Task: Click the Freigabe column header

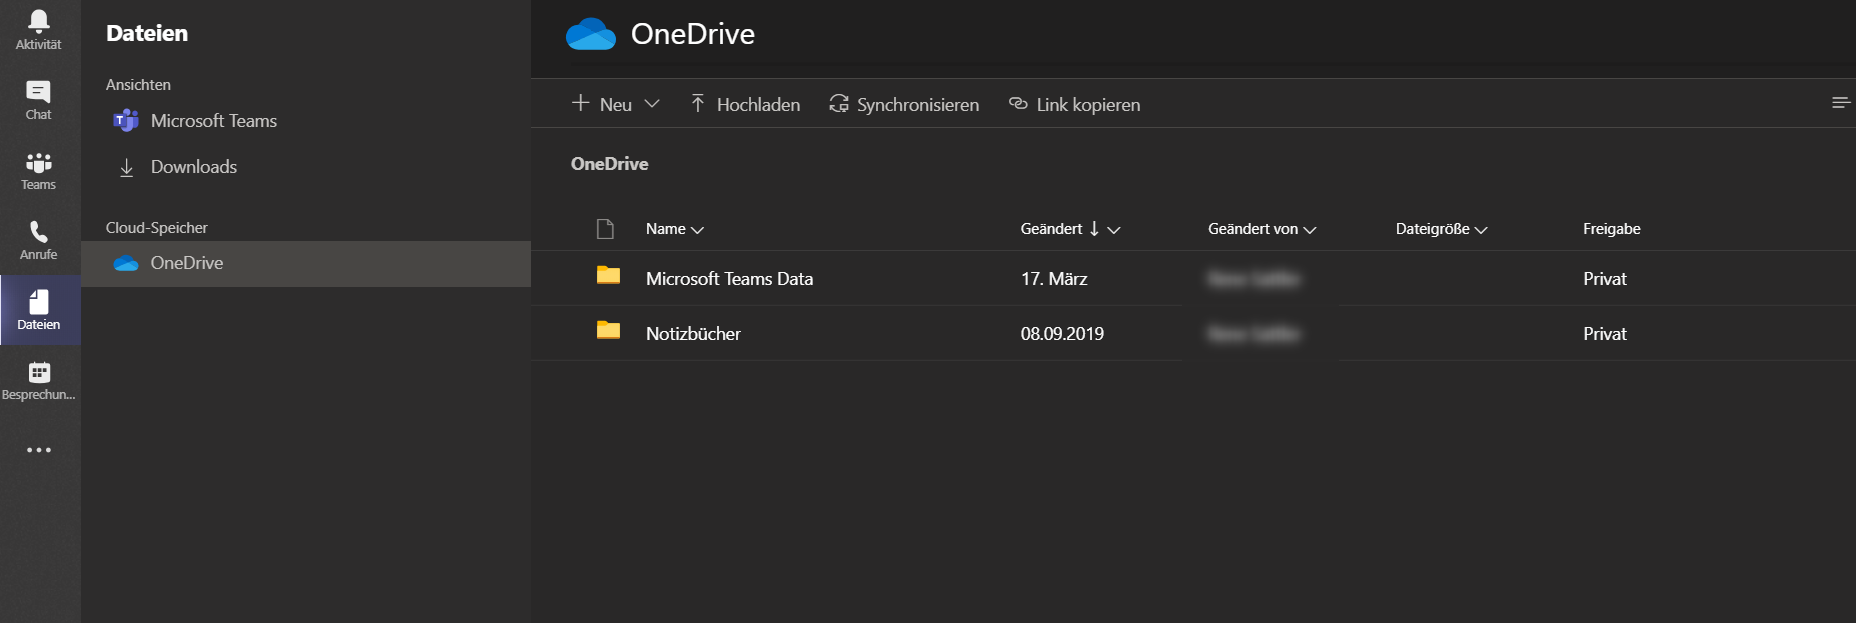Action: click(1612, 229)
